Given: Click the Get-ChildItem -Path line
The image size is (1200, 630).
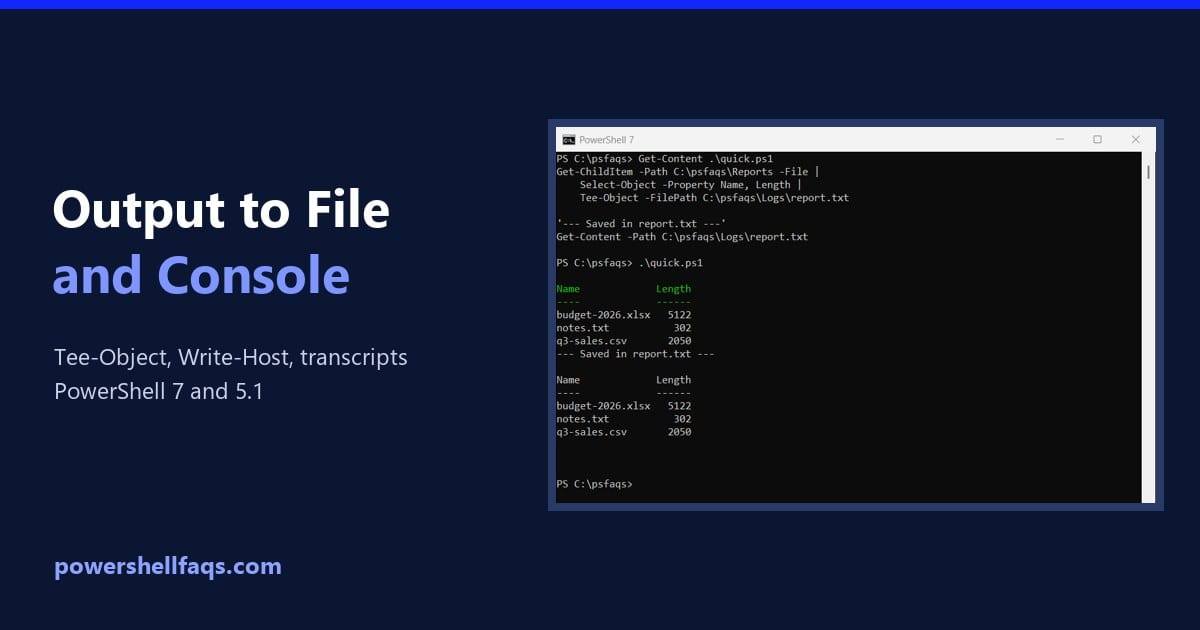Looking at the screenshot, I should pyautogui.click(x=688, y=172).
